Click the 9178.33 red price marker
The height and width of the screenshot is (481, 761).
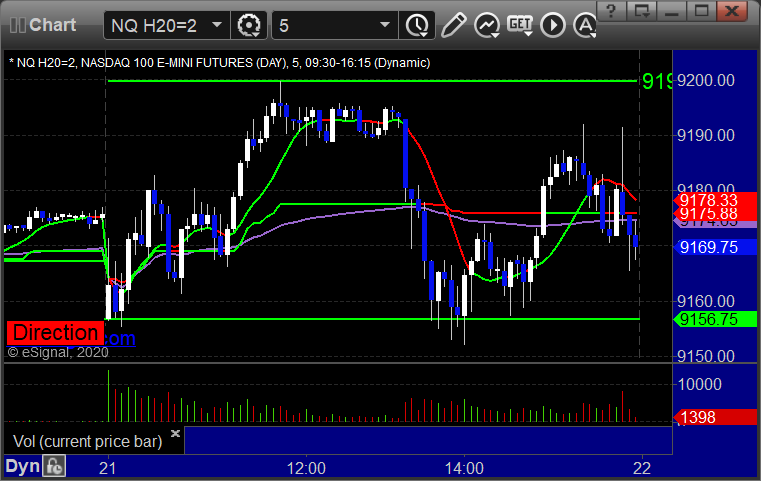click(x=714, y=199)
